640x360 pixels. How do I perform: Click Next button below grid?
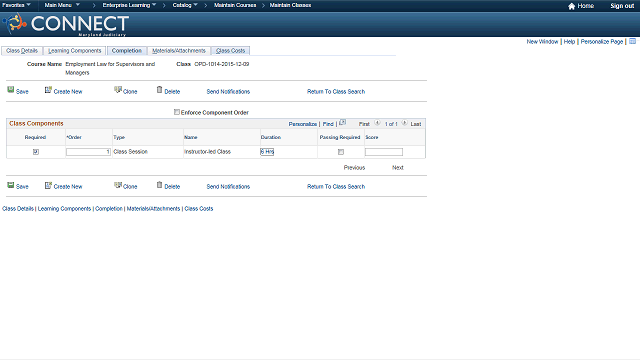[x=398, y=167]
